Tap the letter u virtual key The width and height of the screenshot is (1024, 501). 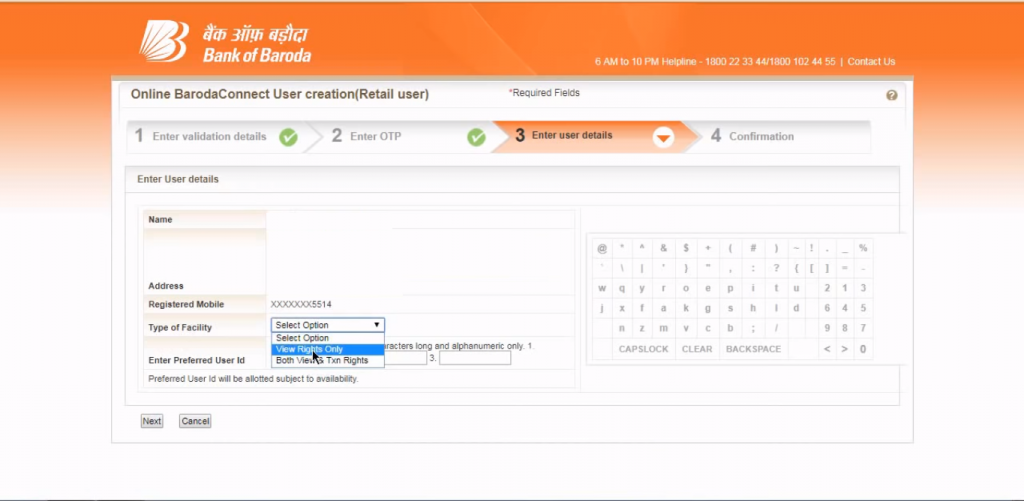point(796,288)
